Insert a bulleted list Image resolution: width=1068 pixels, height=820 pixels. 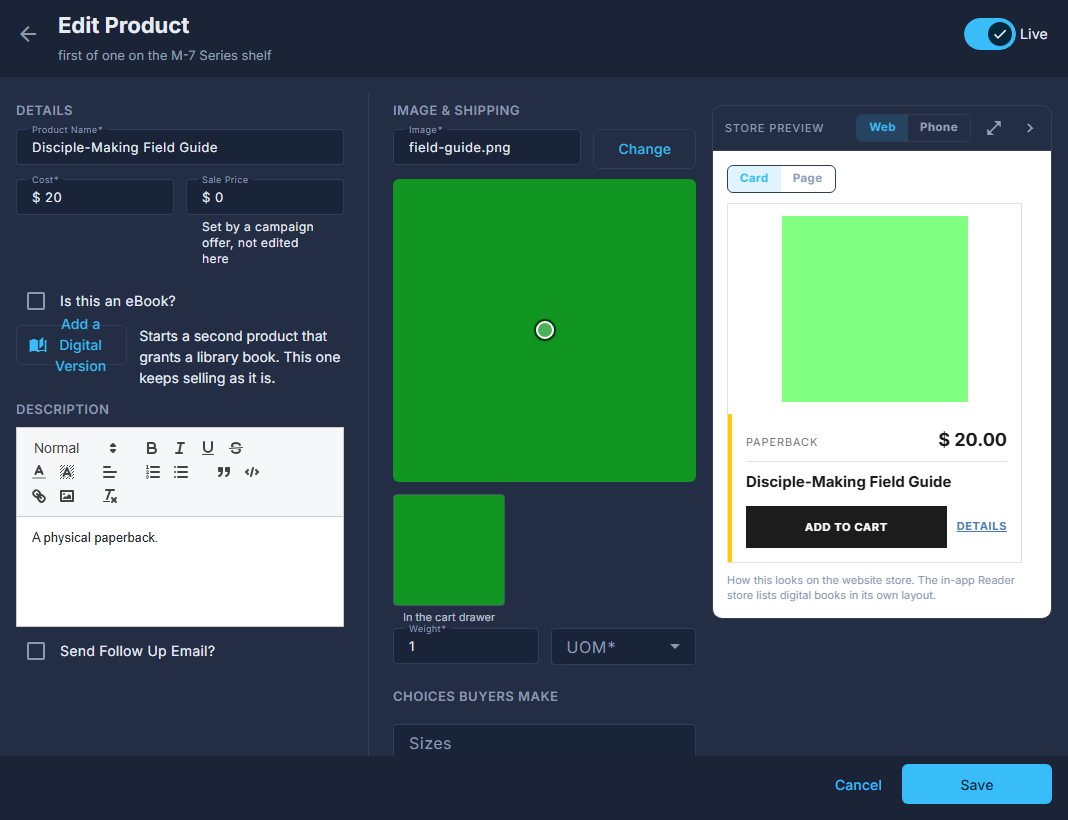coord(180,472)
